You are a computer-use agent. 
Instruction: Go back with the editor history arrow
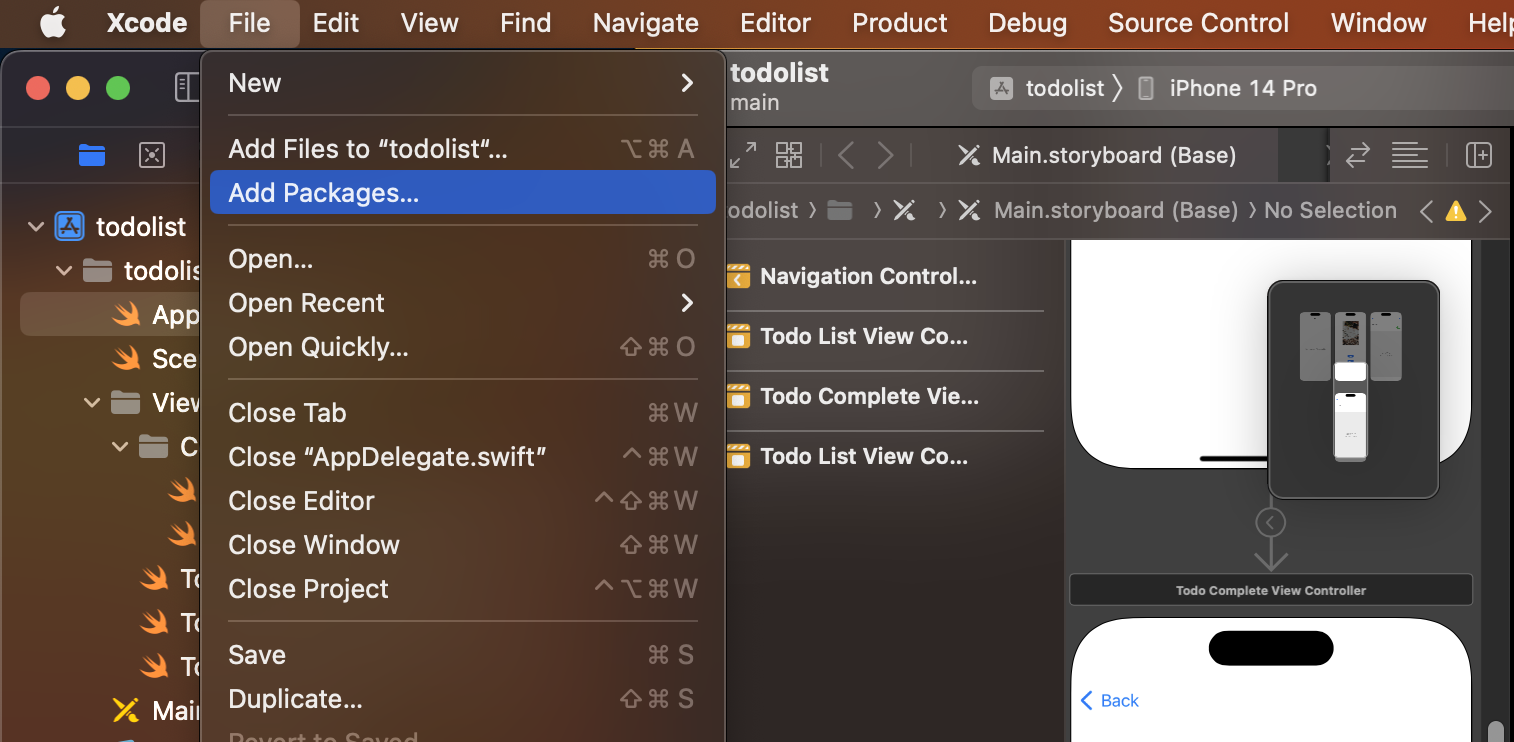tap(846, 155)
